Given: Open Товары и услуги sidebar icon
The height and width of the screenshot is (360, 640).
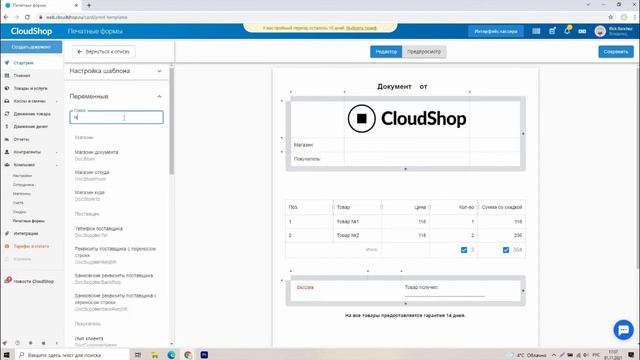Looking at the screenshot, I should 7,88.
